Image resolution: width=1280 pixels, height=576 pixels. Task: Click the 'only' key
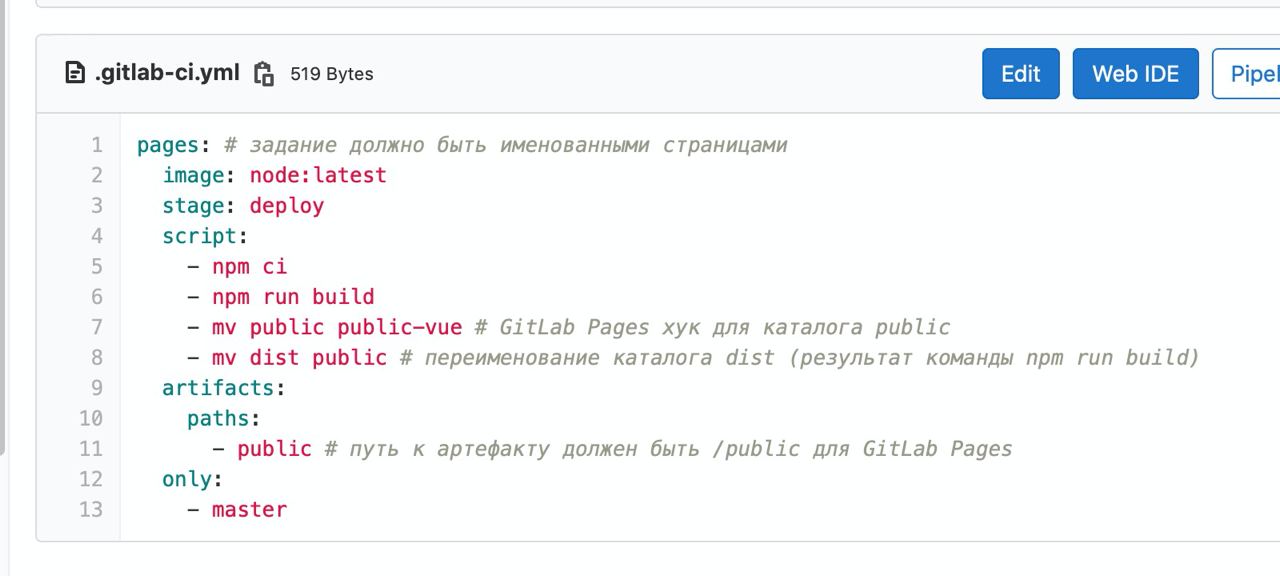187,479
